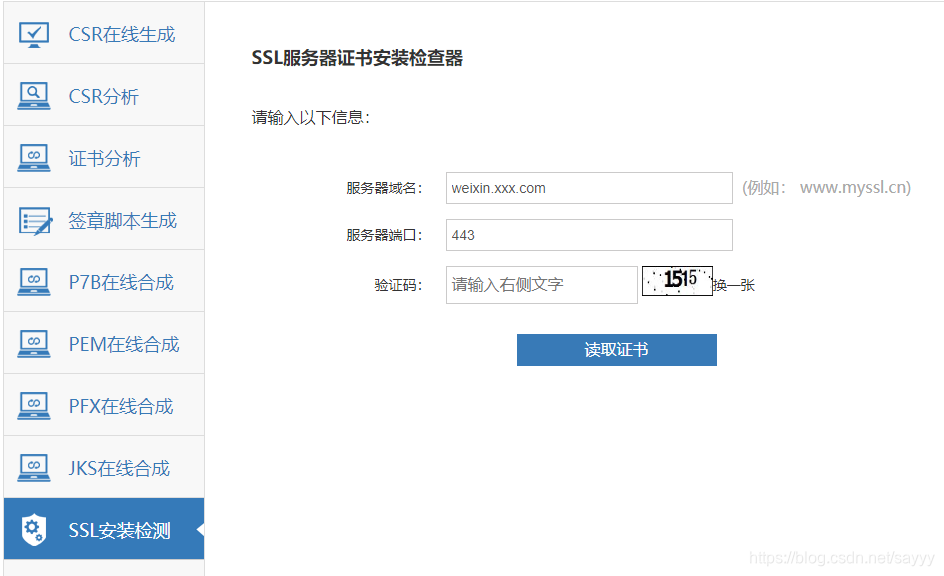
Task: Click the 服务器域名 input showing weixin.xxx.com
Action: coord(588,187)
